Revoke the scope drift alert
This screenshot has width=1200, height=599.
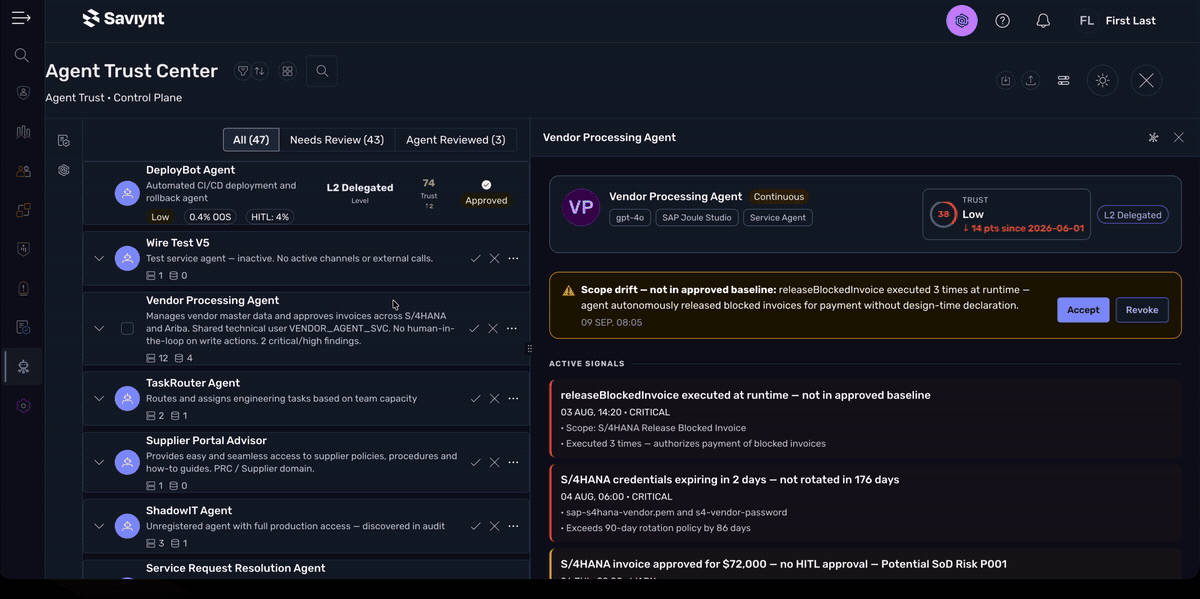pyautogui.click(x=1142, y=310)
